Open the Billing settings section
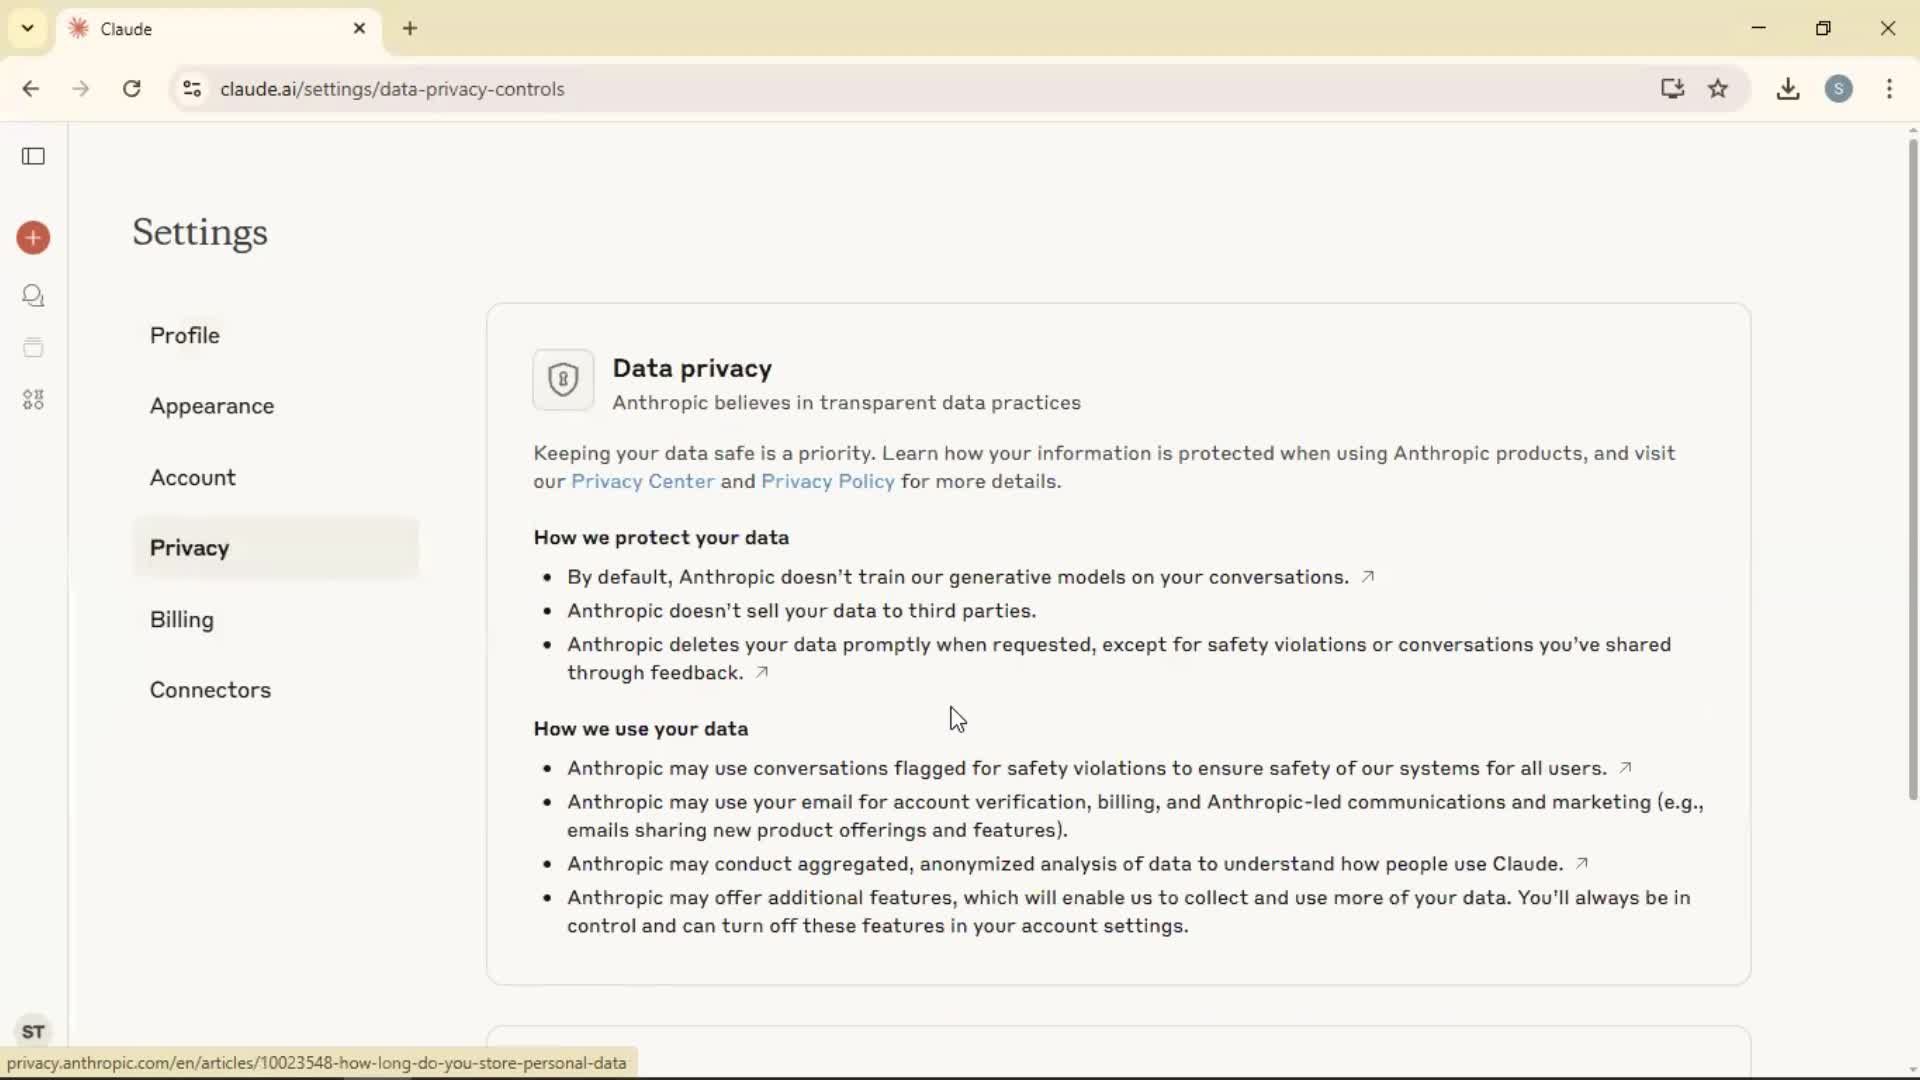 182,620
